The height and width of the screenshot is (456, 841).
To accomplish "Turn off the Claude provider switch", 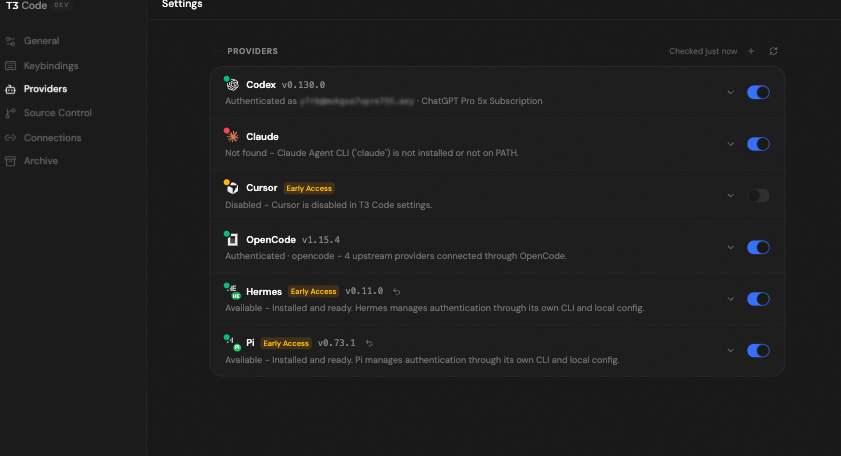I will pyautogui.click(x=758, y=144).
